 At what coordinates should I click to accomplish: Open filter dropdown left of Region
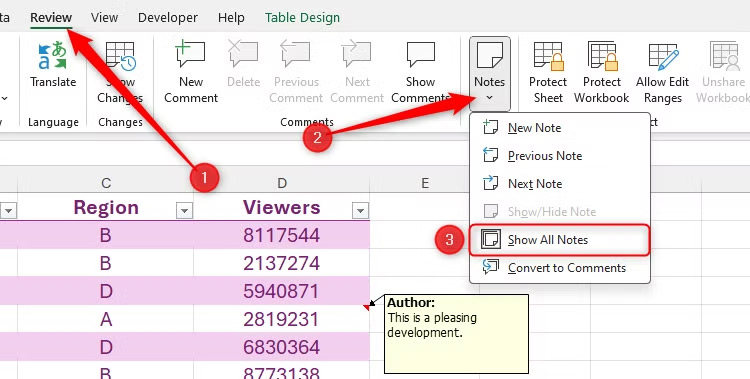[x=8, y=210]
